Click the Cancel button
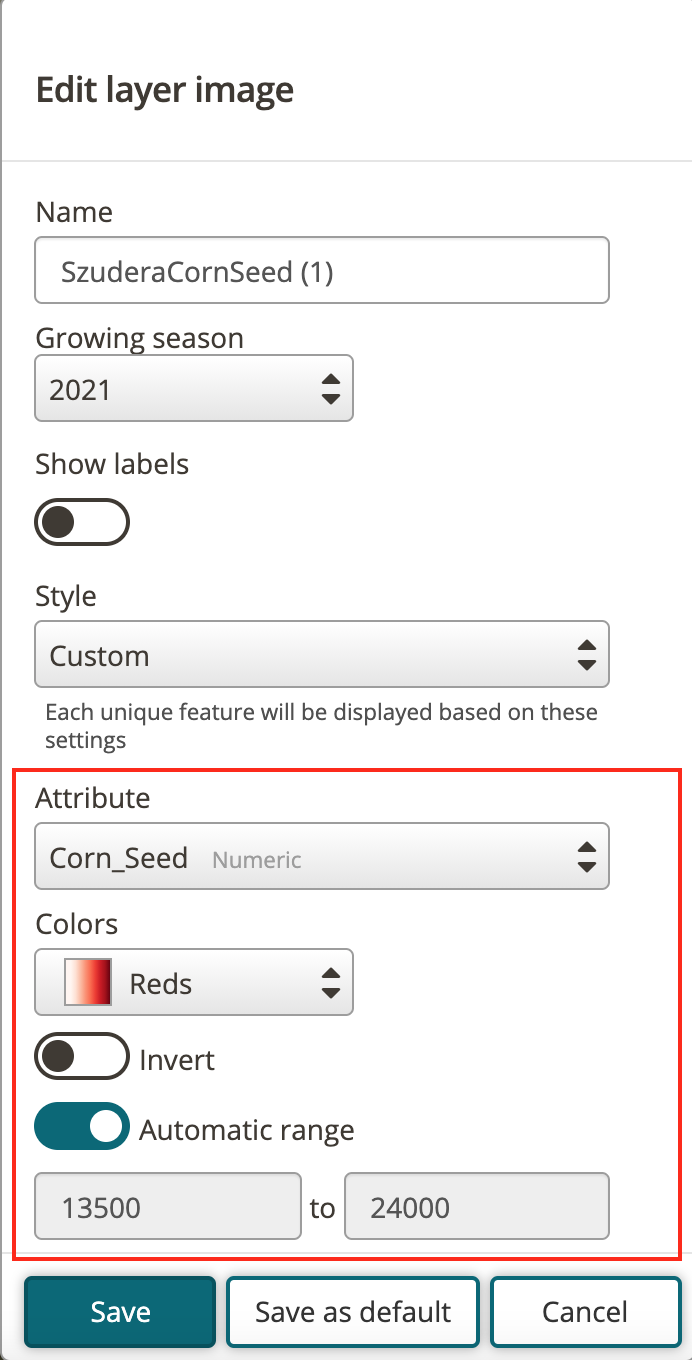 point(585,1311)
